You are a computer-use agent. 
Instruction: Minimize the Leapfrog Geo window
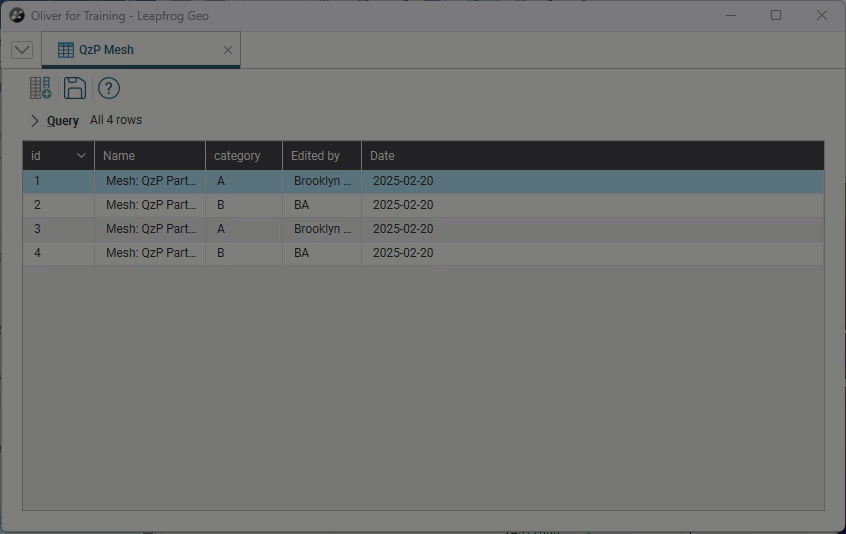pyautogui.click(x=730, y=15)
